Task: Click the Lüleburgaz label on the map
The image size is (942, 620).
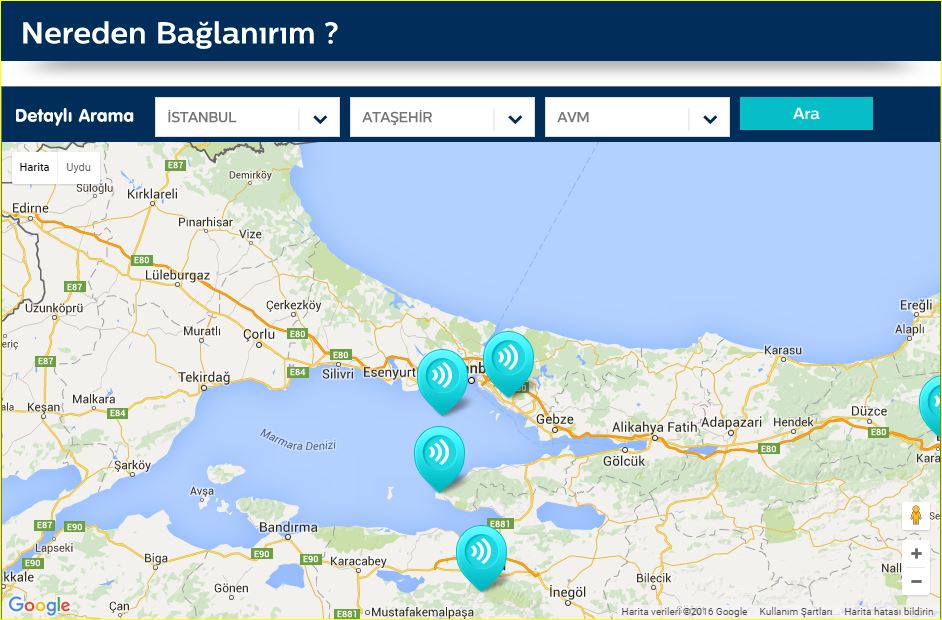Action: (x=178, y=275)
